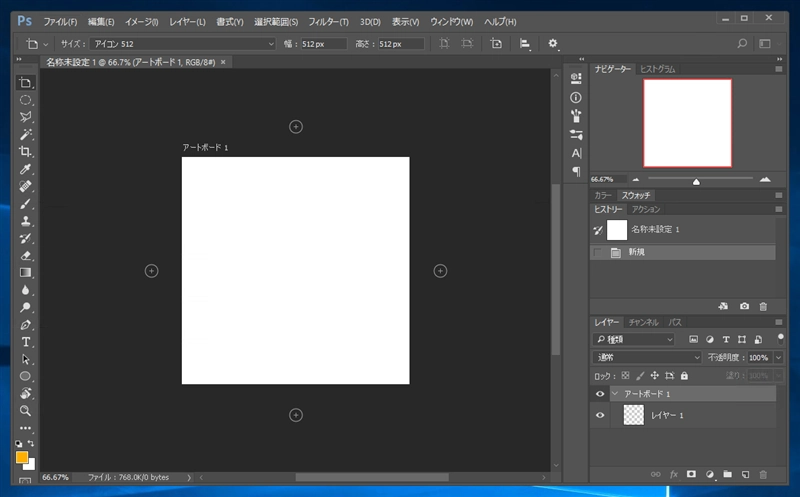Pick the Eyedropper tool
Screen dimensions: 800x497
click(26, 169)
